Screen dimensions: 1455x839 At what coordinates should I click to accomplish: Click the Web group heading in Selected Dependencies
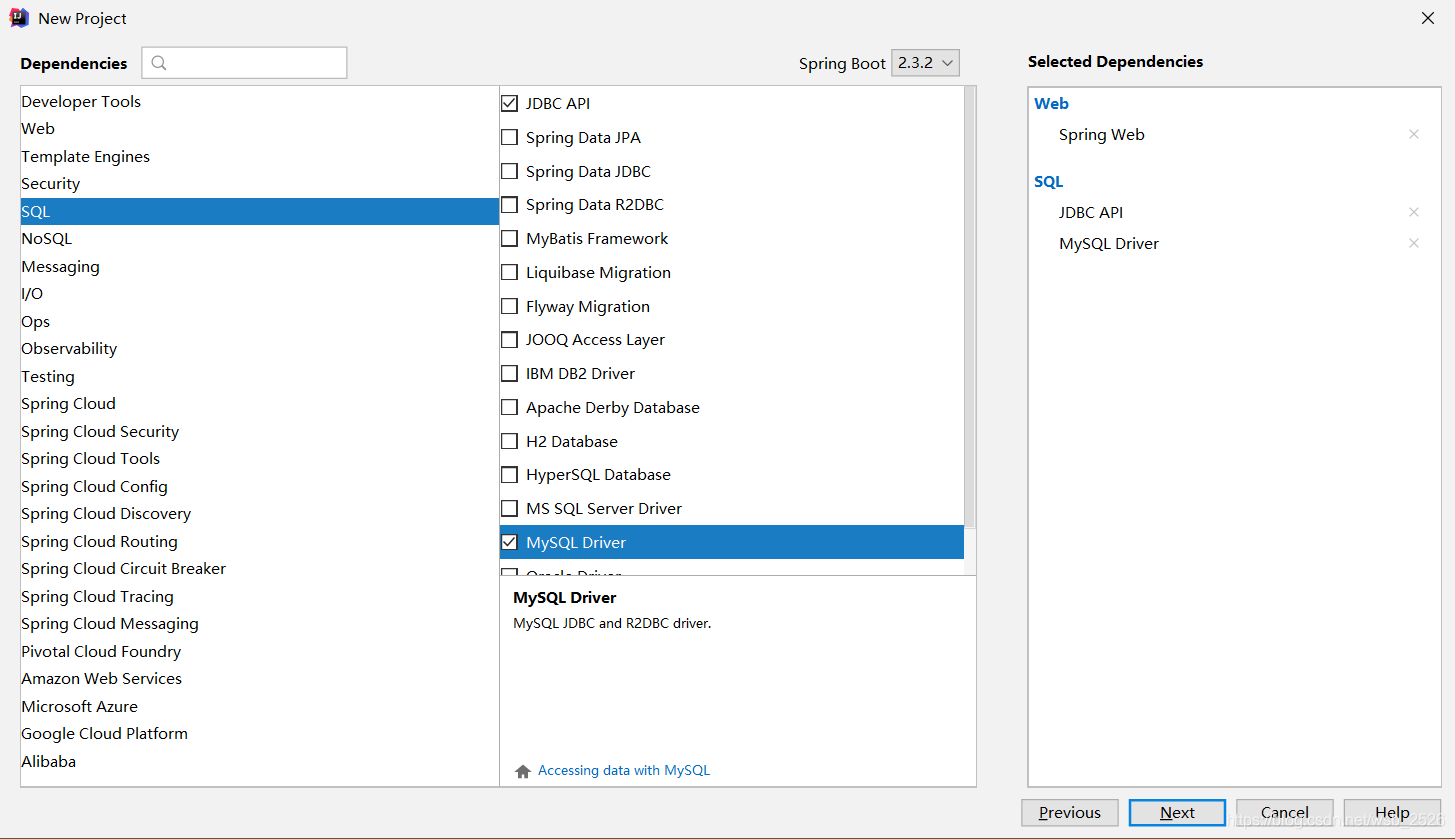tap(1051, 103)
